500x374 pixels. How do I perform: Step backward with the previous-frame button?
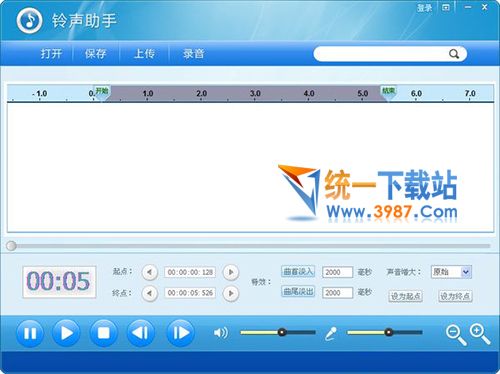coord(140,333)
